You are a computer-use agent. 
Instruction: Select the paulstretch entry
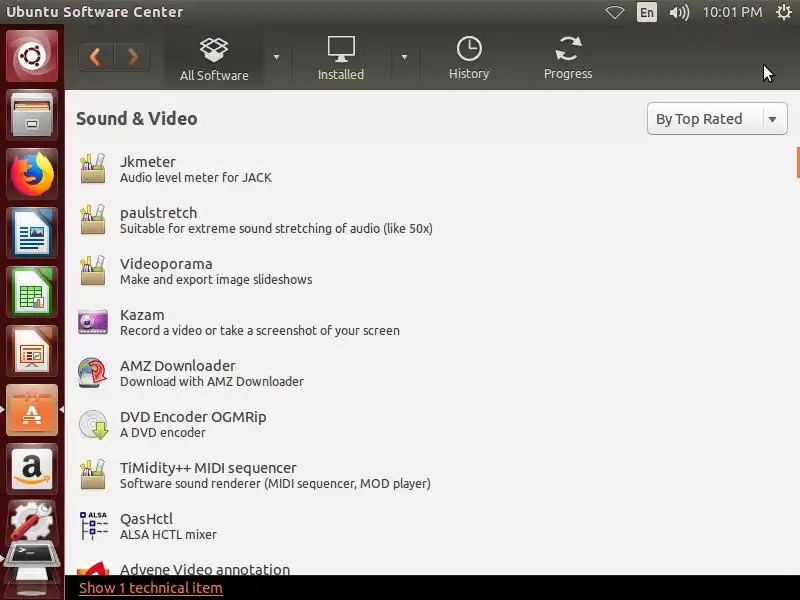pos(431,220)
